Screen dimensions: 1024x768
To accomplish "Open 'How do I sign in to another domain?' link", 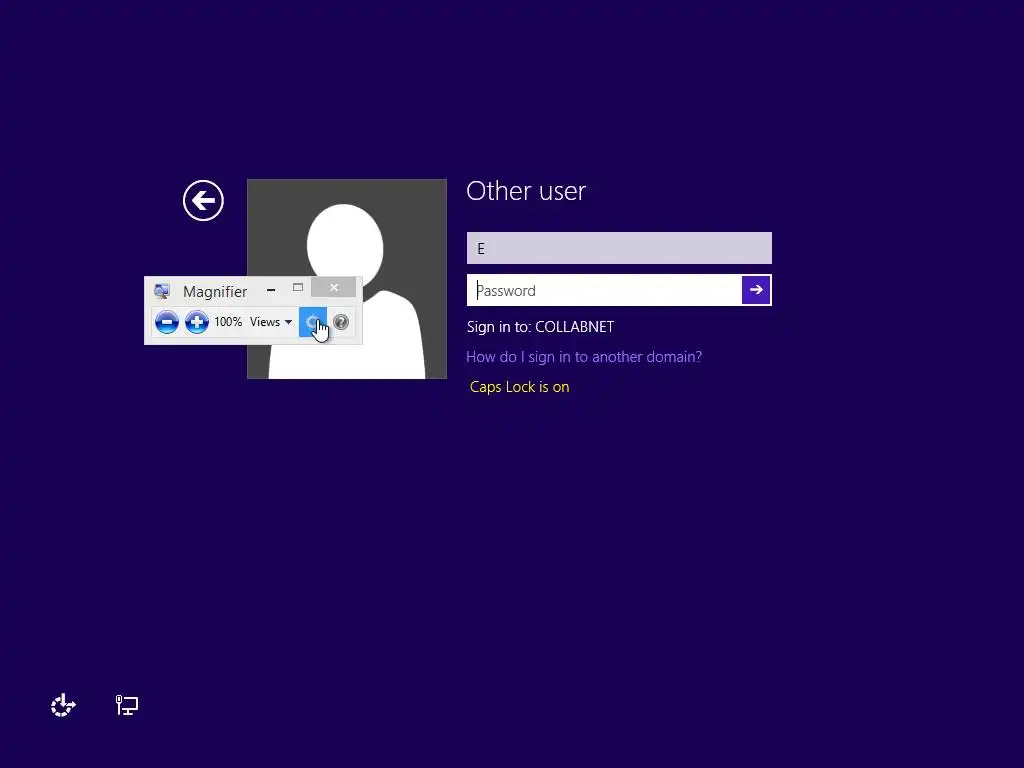I will point(584,357).
